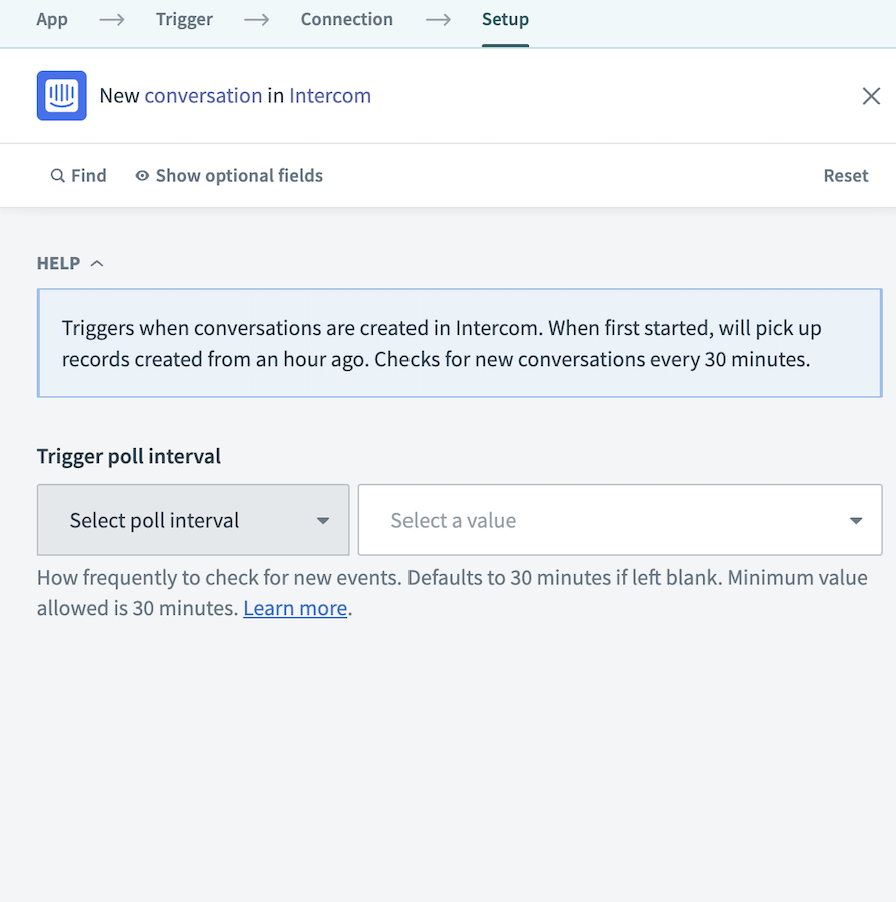Click Show optional fields
896x902 pixels.
point(239,175)
